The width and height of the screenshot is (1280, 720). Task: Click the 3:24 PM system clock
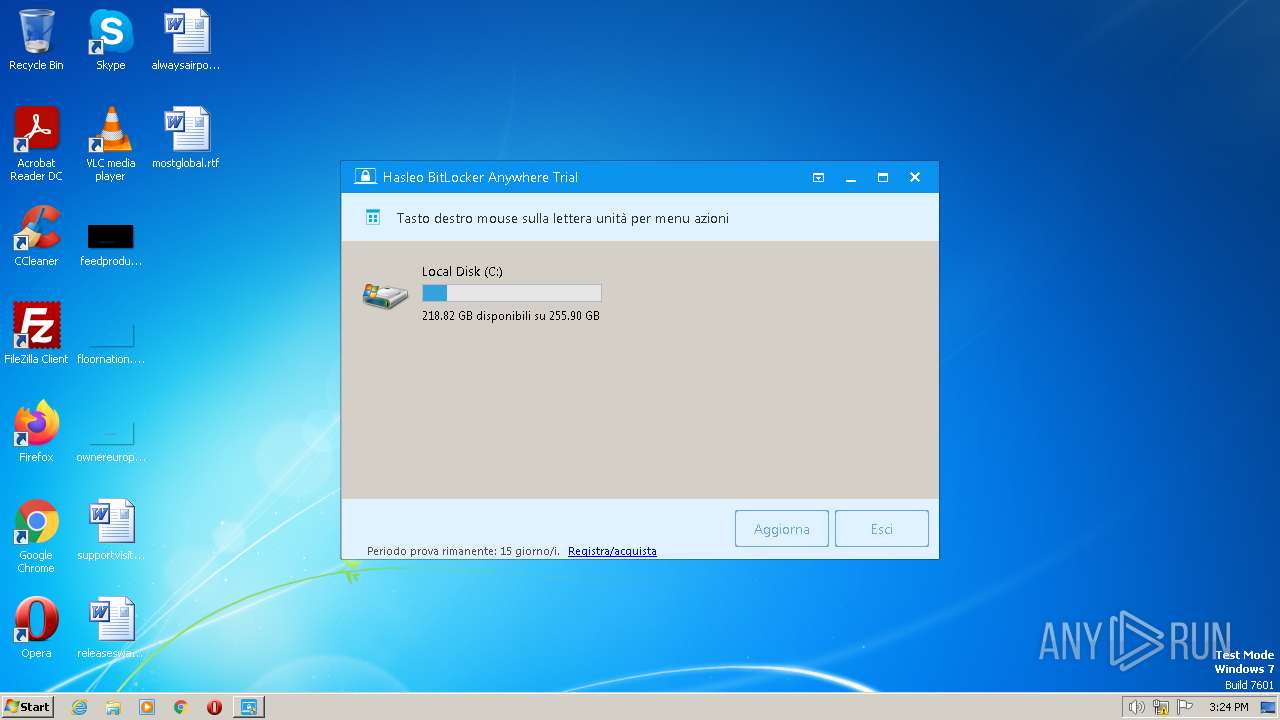[x=1228, y=707]
